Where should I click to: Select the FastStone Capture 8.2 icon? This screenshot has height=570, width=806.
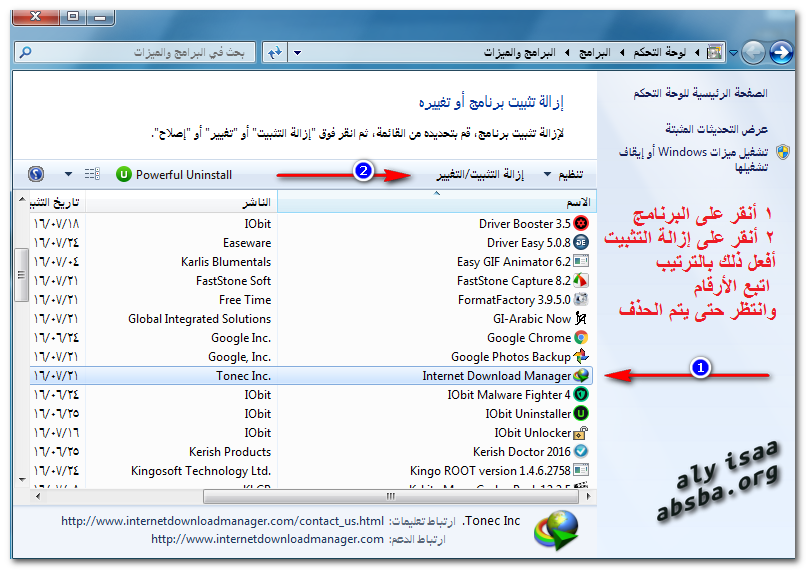click(x=581, y=281)
